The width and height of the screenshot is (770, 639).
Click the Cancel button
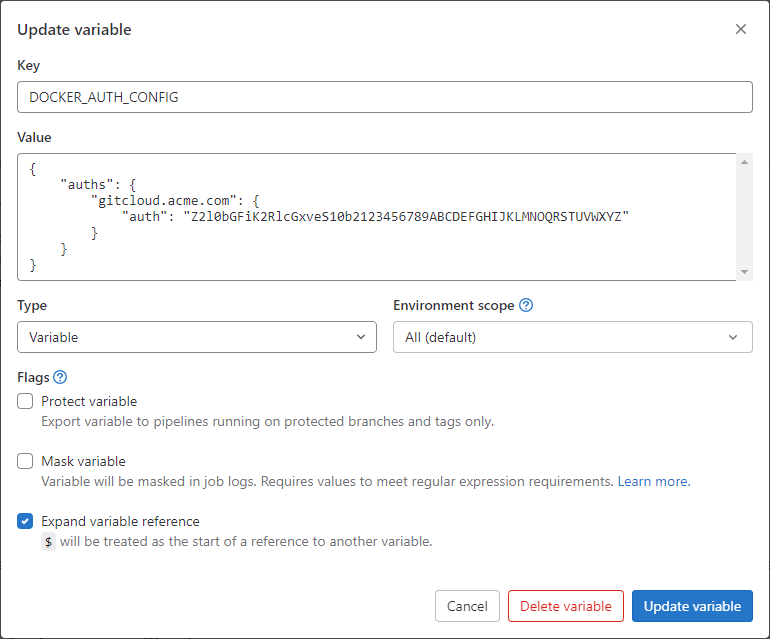pyautogui.click(x=467, y=606)
